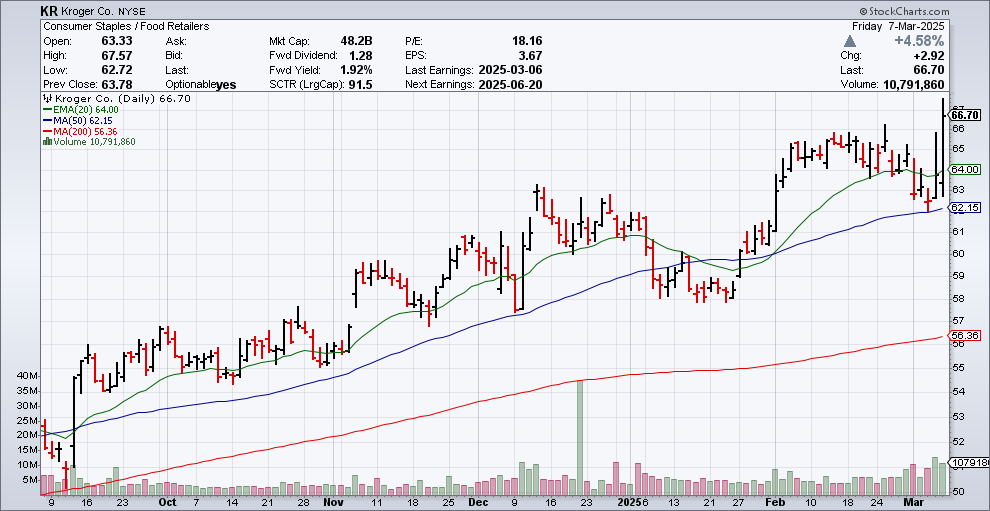This screenshot has height=511, width=990.
Task: Click the bar-chart icon before 'Kroger Co. (Daily)'
Action: [x=47, y=99]
